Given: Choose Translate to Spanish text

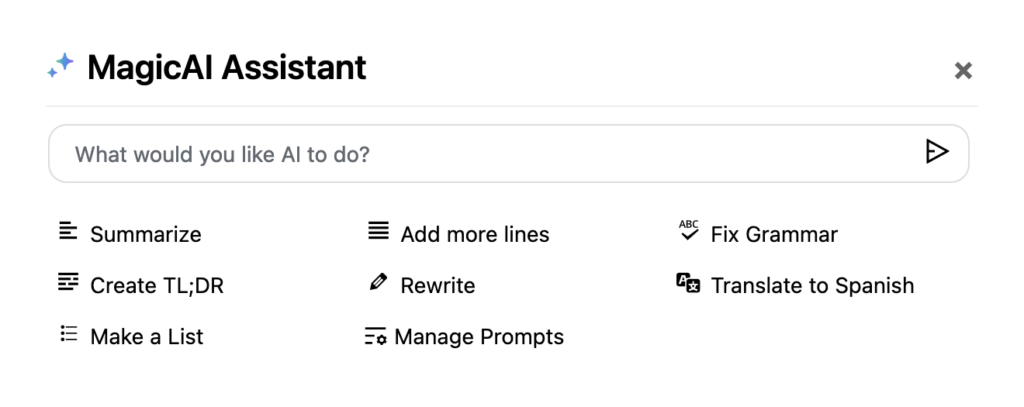Looking at the screenshot, I should pos(812,286).
